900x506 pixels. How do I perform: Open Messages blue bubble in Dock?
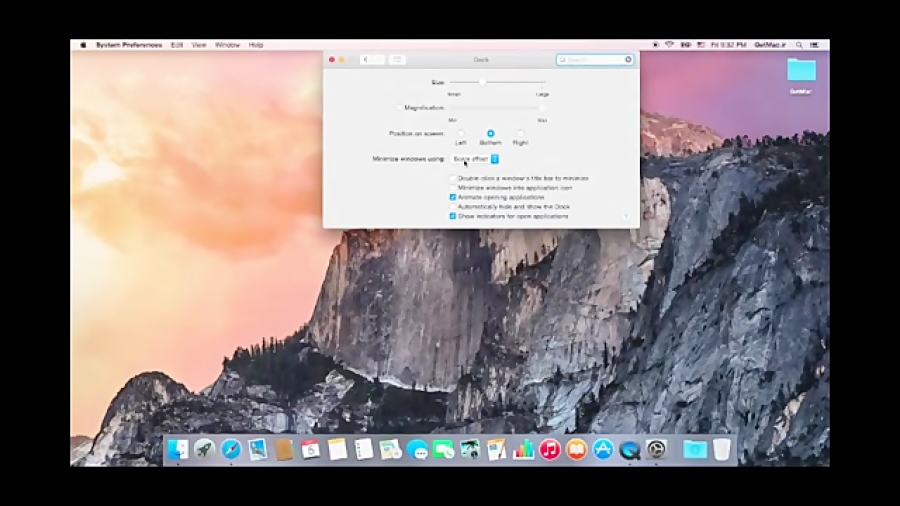(x=417, y=449)
